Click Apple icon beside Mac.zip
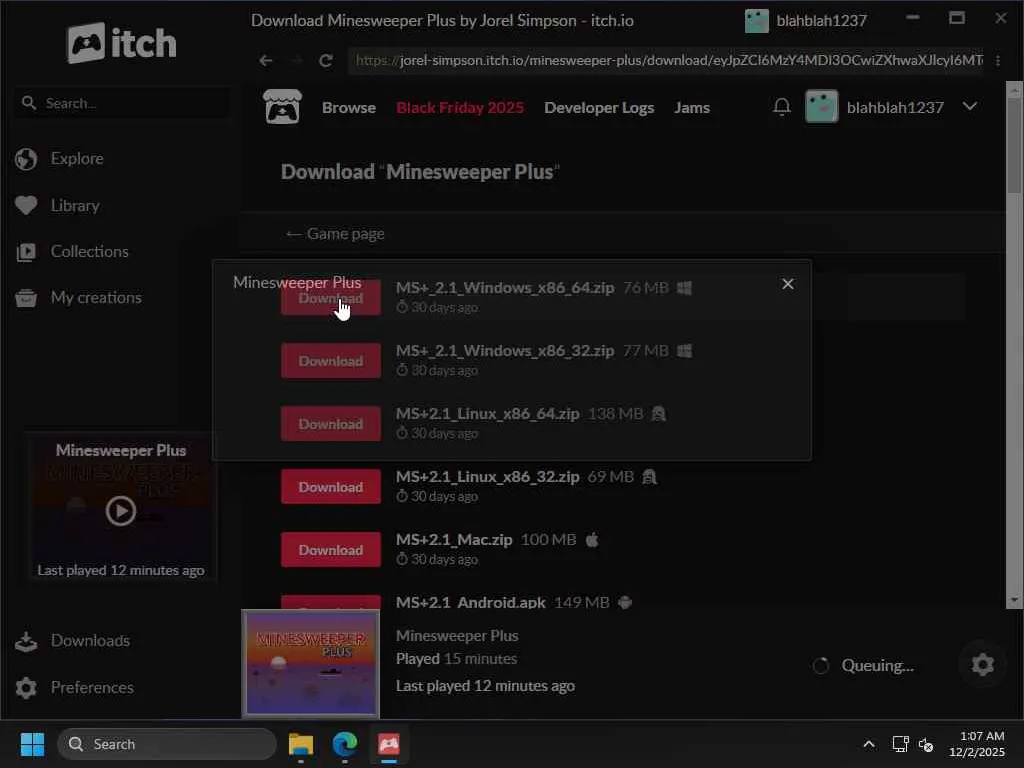Screen dimensions: 1024x768 coord(592,539)
